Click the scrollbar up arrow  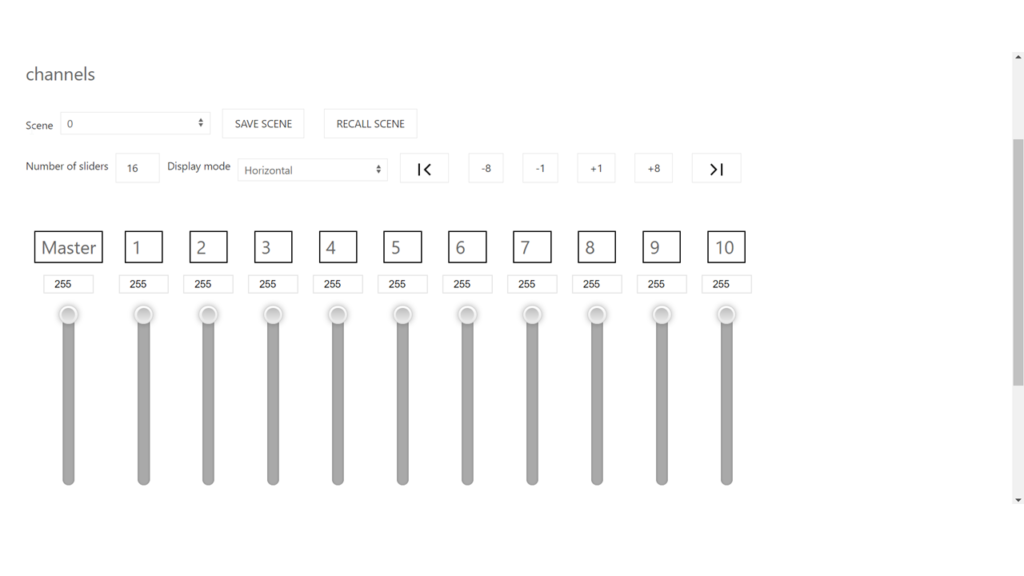tap(1018, 57)
